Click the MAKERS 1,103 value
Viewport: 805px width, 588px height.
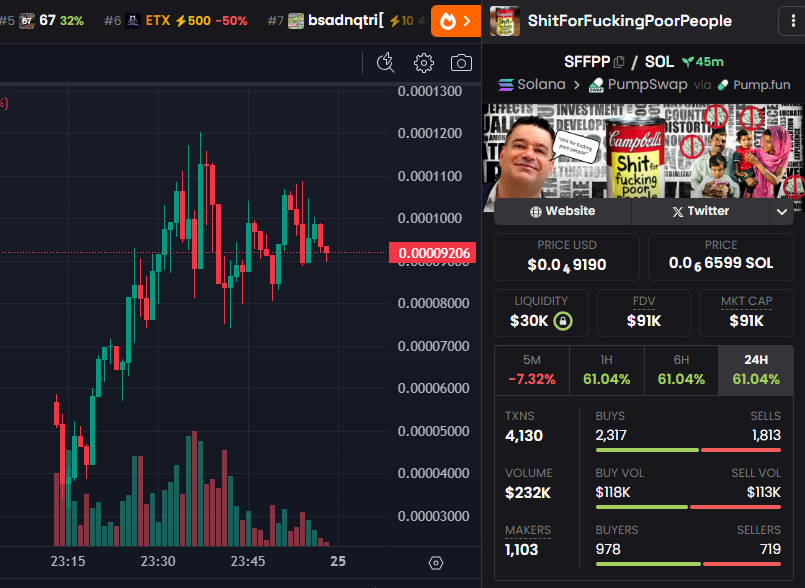click(x=522, y=550)
